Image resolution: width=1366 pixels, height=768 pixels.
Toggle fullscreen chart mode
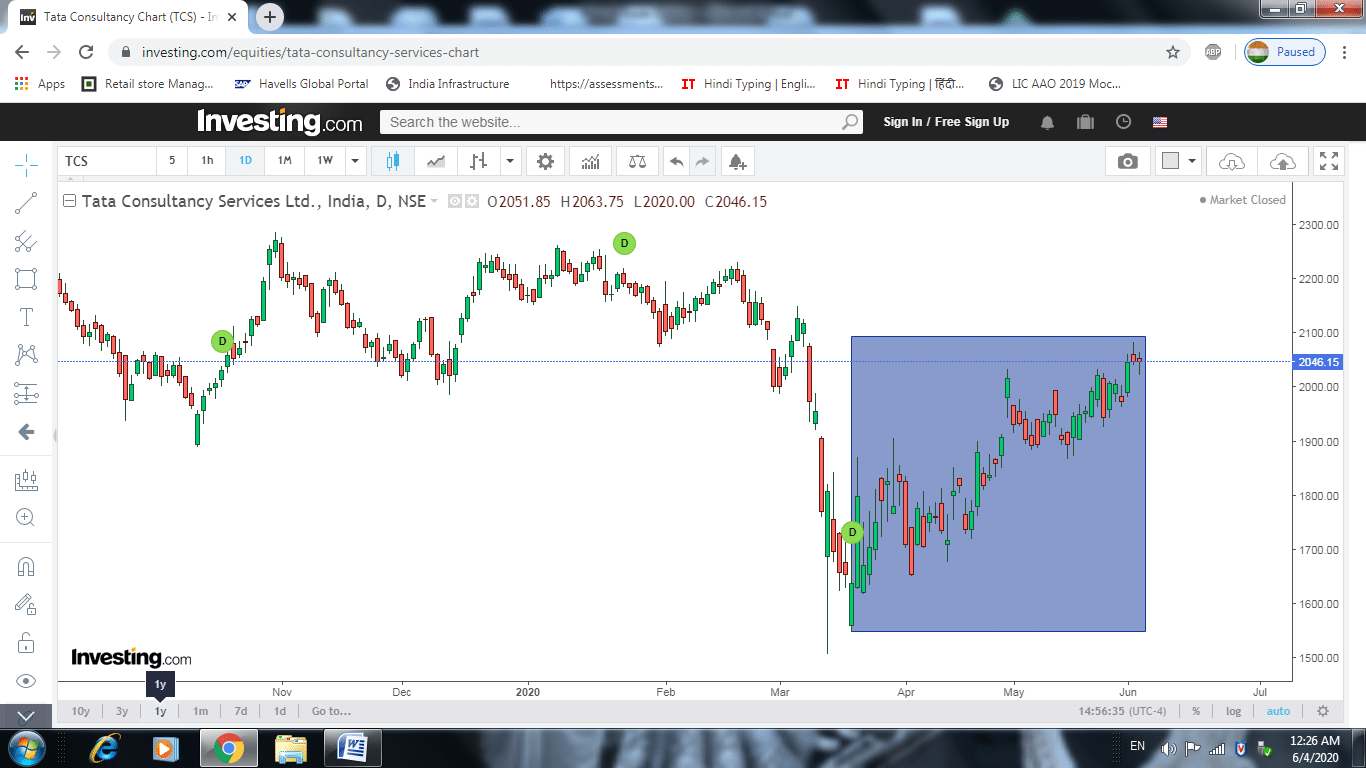(x=1329, y=161)
